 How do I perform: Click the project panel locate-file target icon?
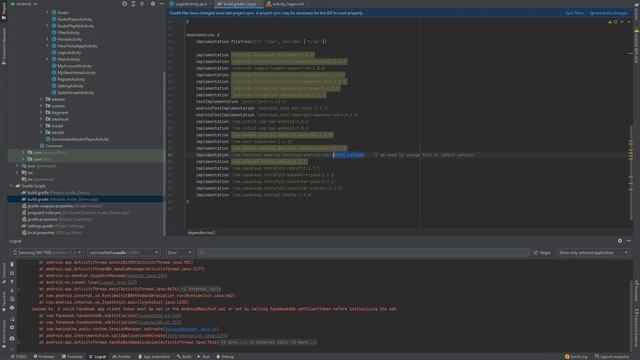(x=124, y=4)
